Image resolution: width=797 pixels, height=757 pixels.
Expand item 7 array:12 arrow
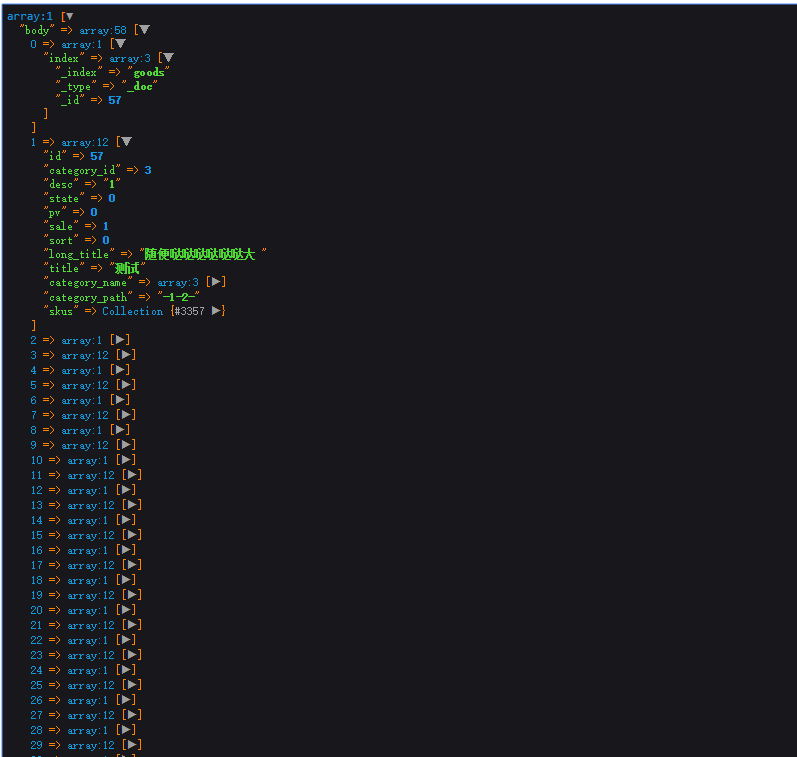click(127, 415)
